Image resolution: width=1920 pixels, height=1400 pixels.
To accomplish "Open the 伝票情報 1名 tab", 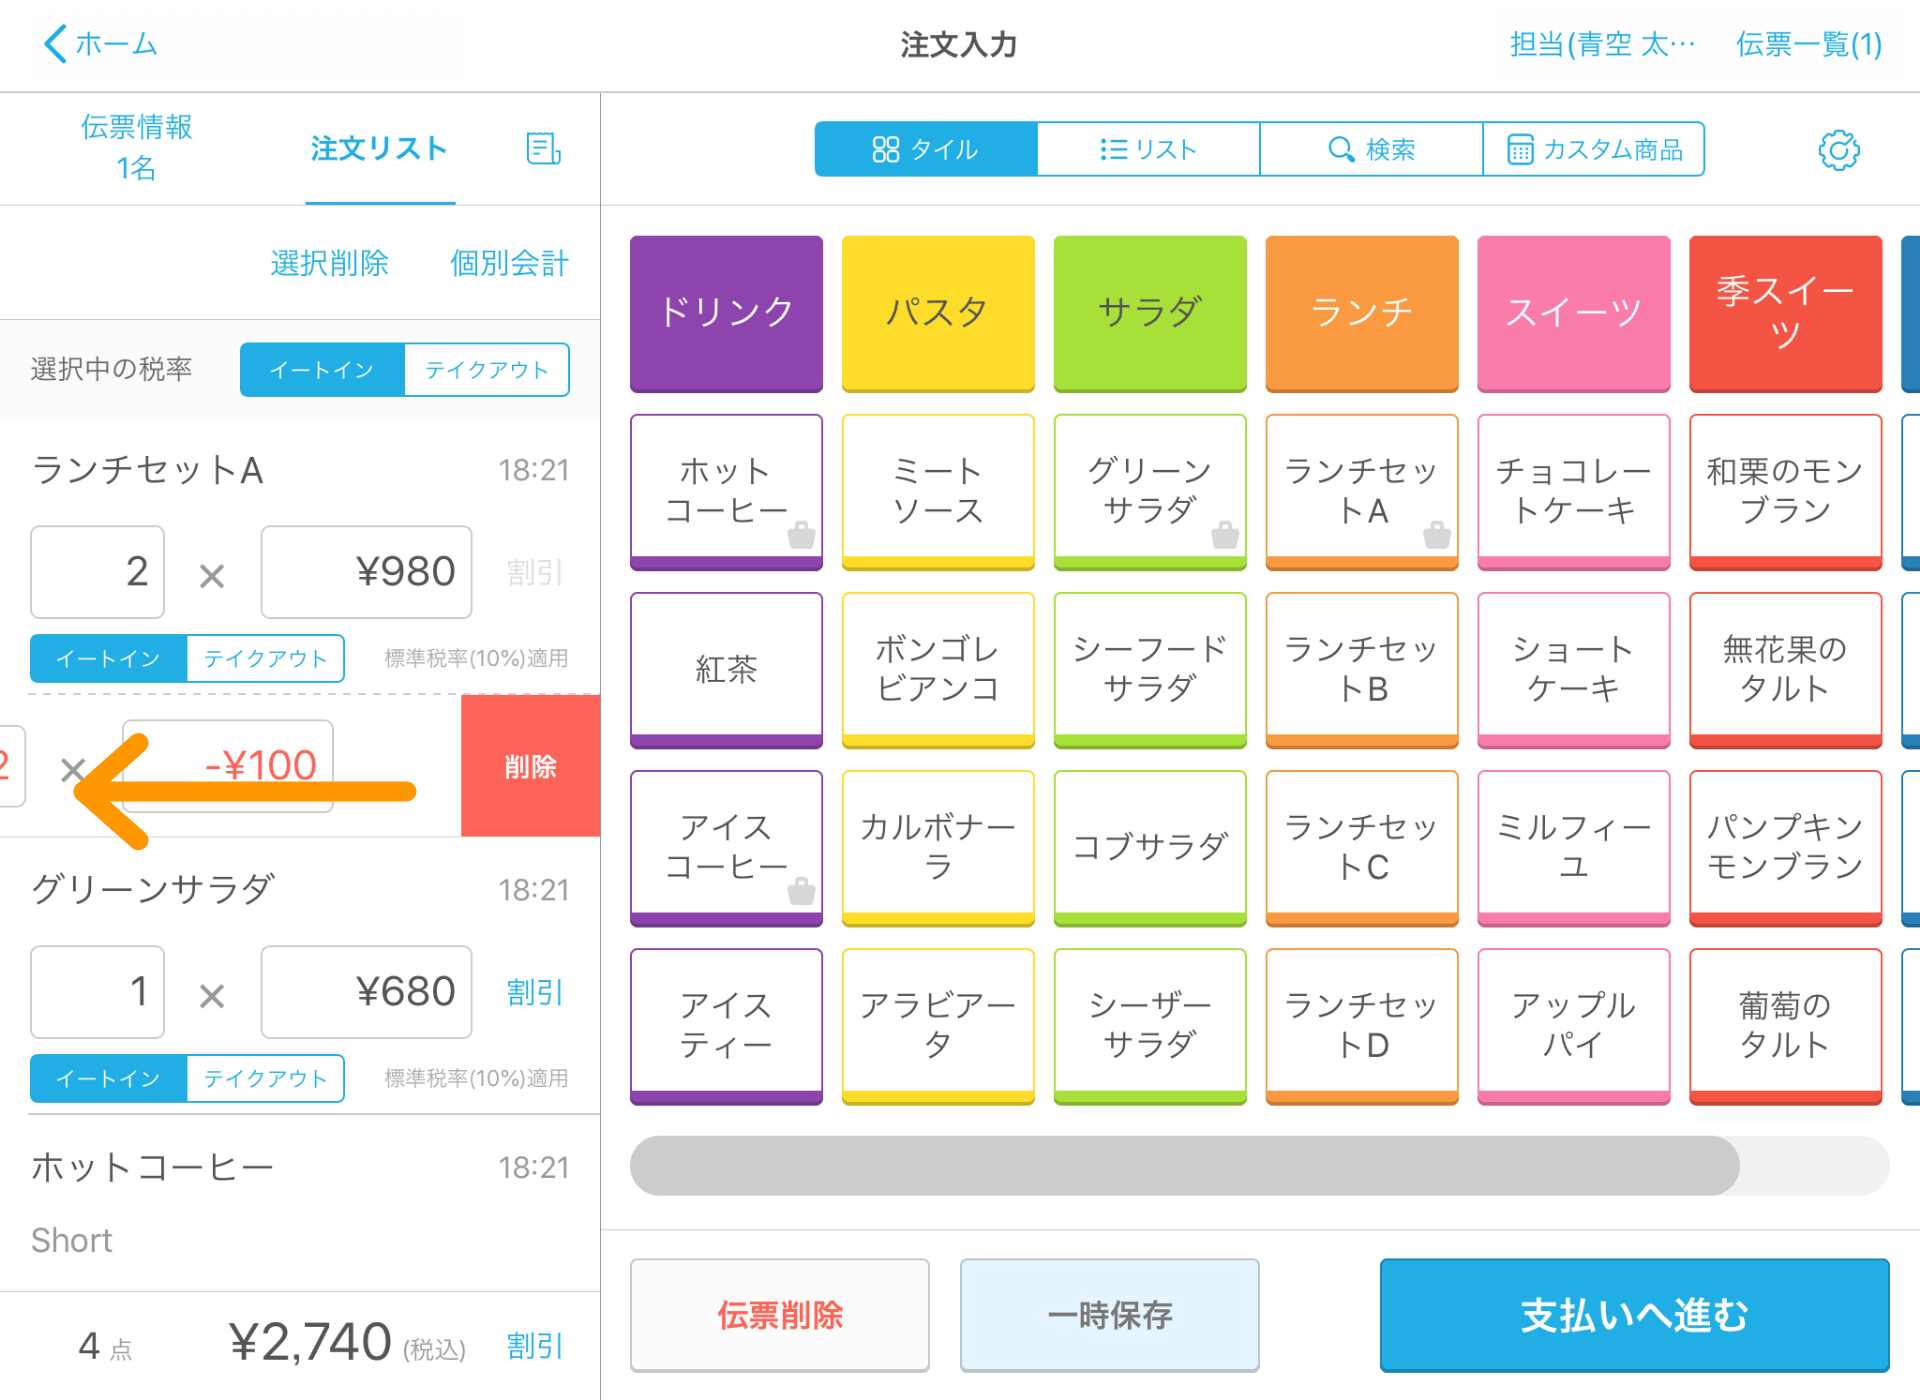I will [136, 147].
